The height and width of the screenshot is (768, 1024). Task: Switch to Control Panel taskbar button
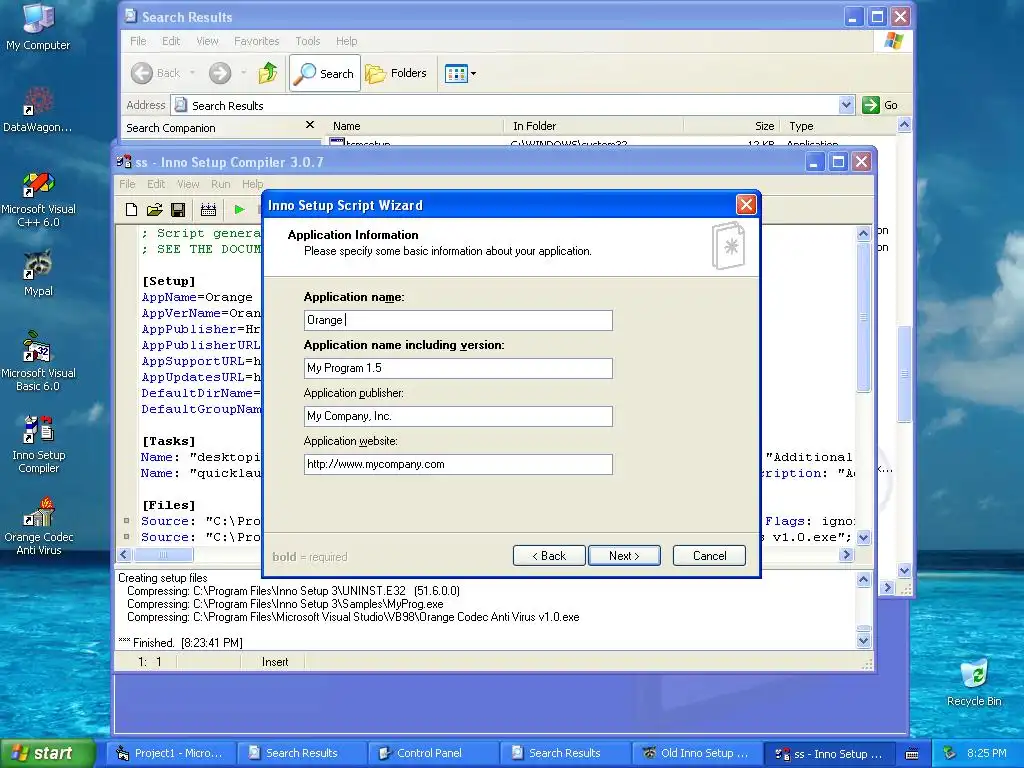(433, 753)
